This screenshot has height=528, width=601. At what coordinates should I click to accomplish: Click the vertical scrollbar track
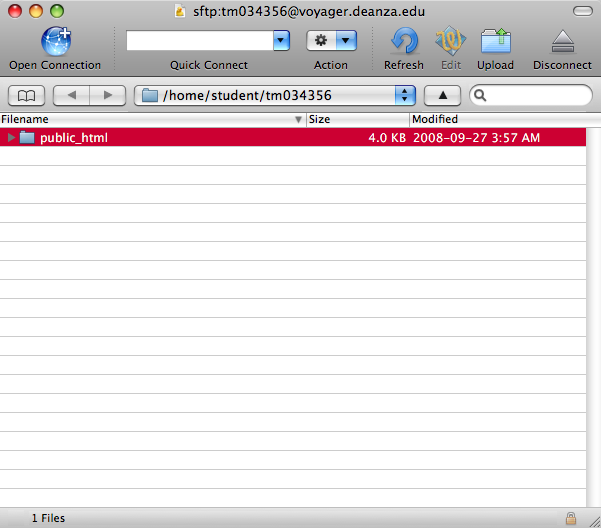tap(593, 317)
